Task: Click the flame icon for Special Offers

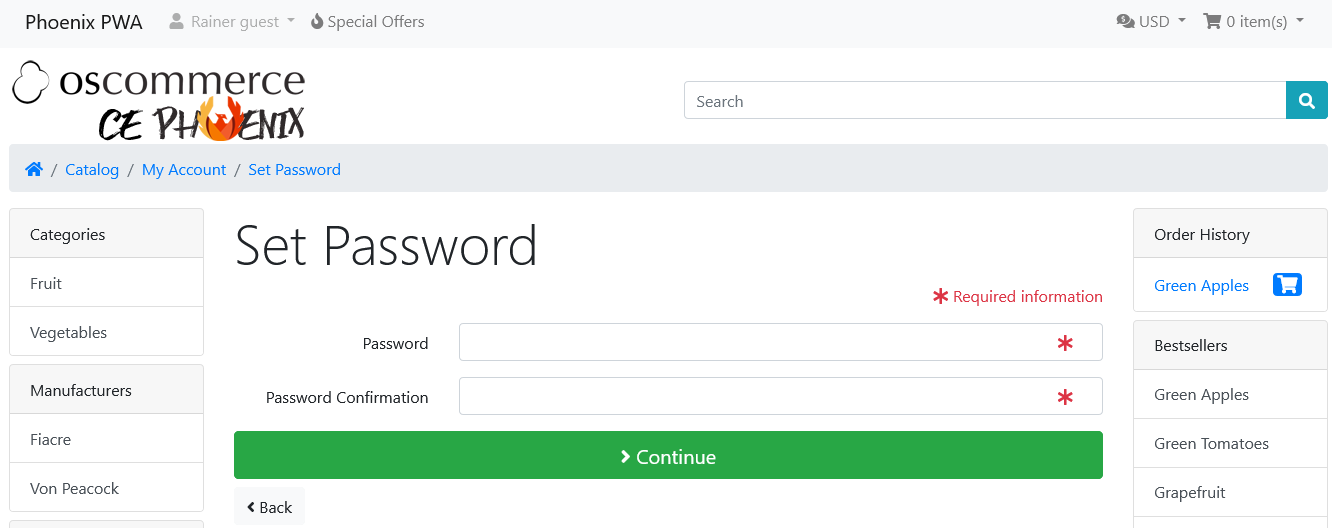Action: tap(317, 21)
